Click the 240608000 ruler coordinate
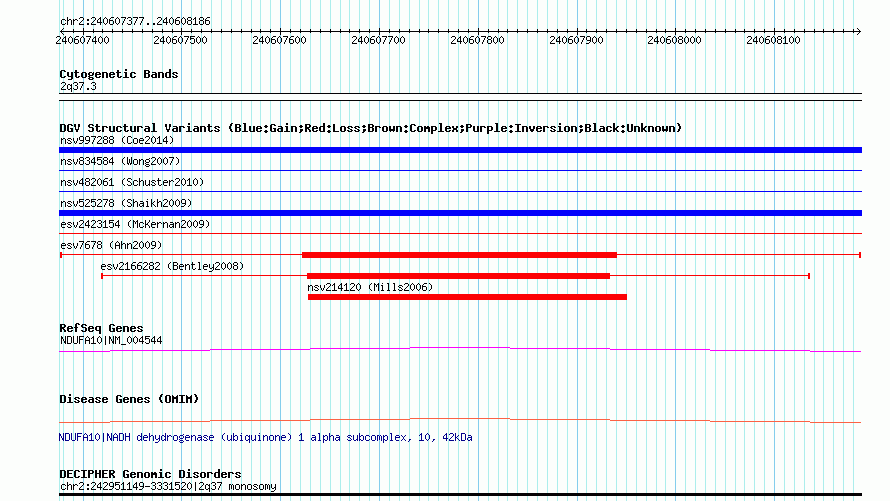The width and height of the screenshot is (890, 501). point(674,40)
